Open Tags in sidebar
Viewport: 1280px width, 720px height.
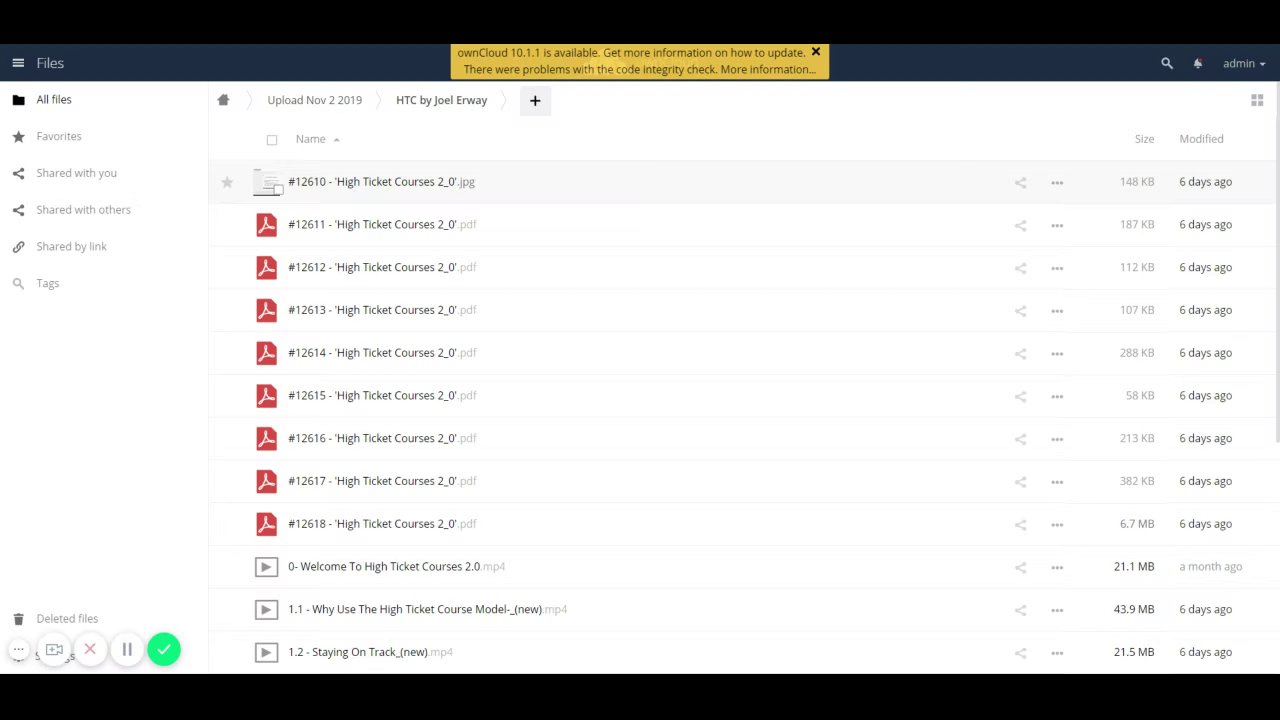pos(47,283)
